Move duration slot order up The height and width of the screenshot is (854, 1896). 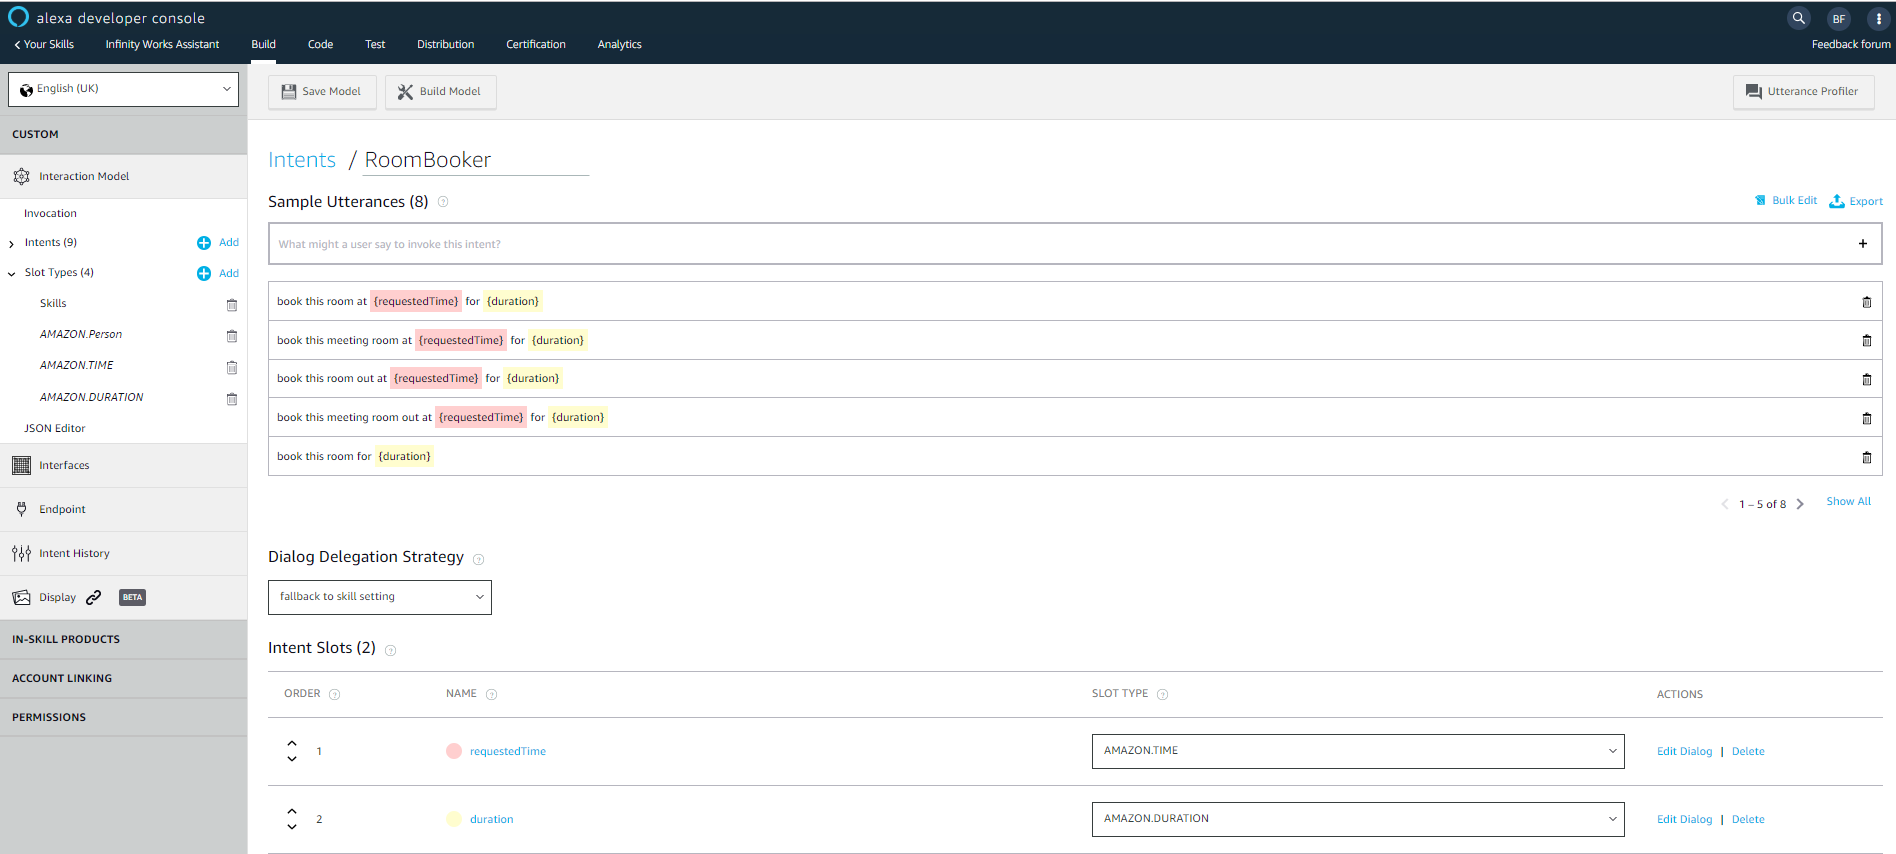(292, 811)
